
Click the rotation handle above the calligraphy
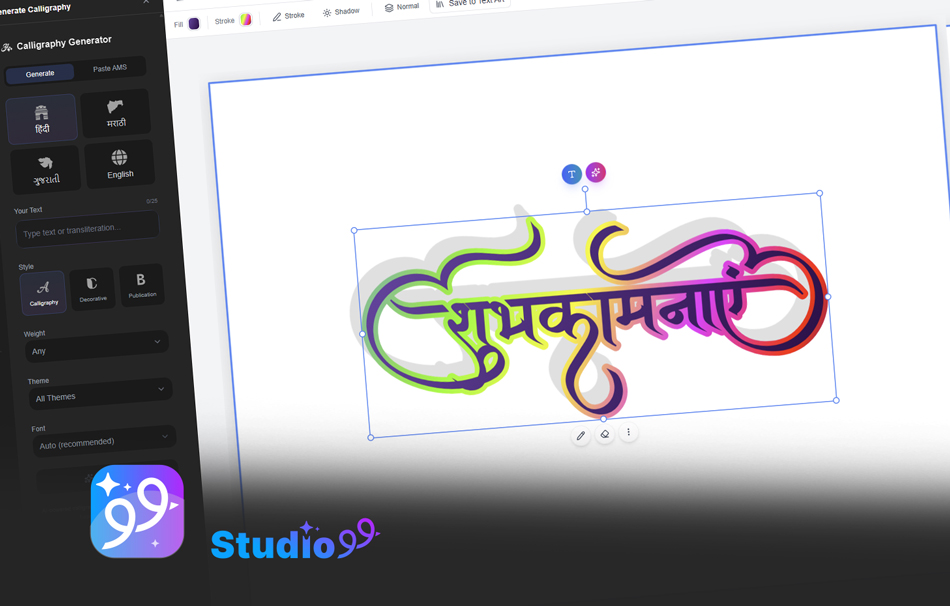(x=585, y=190)
